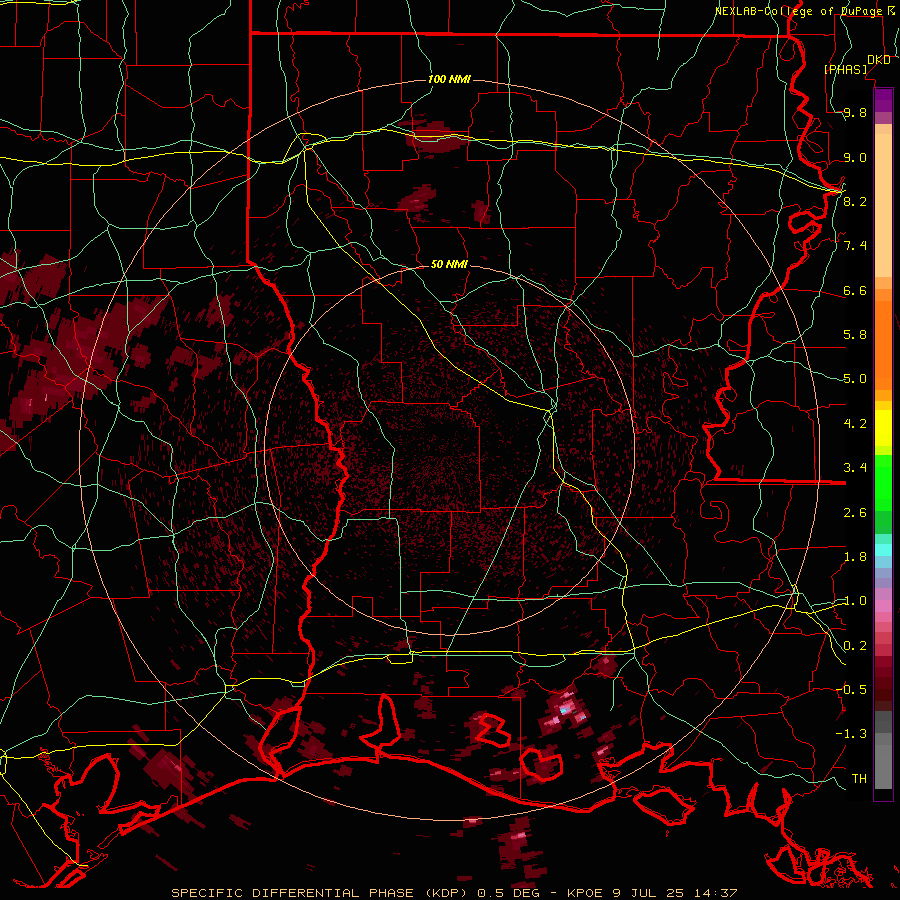
Task: Click the 100 NMI range ring label
Action: pos(449,79)
